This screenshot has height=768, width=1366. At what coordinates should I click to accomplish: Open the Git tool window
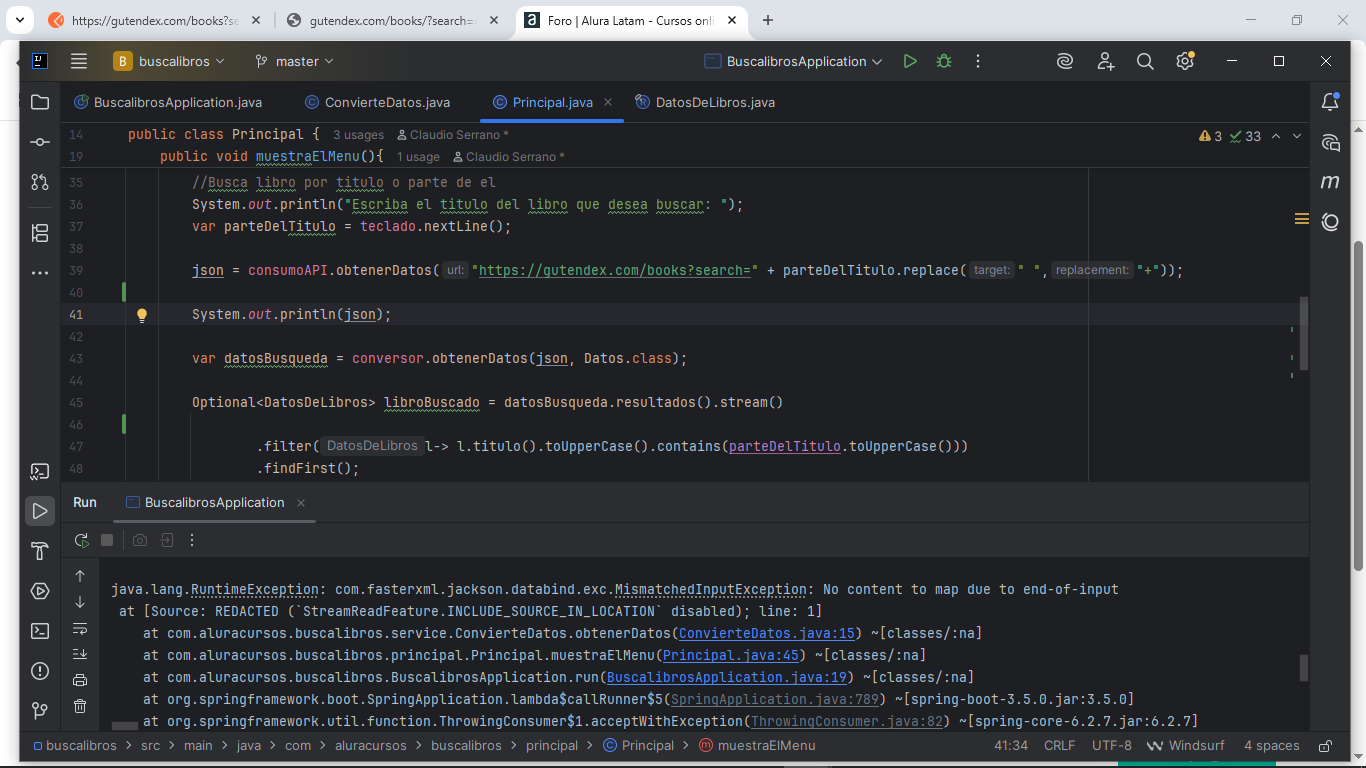pyautogui.click(x=40, y=711)
